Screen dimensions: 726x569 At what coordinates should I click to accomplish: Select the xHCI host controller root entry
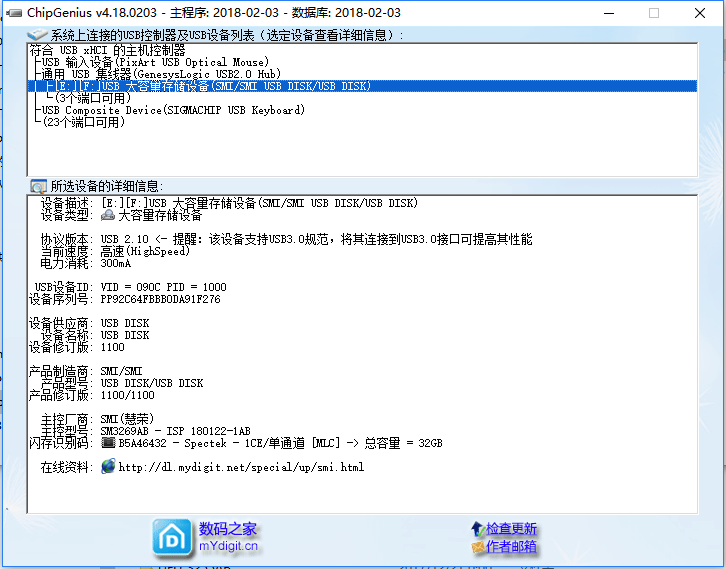pos(107,50)
